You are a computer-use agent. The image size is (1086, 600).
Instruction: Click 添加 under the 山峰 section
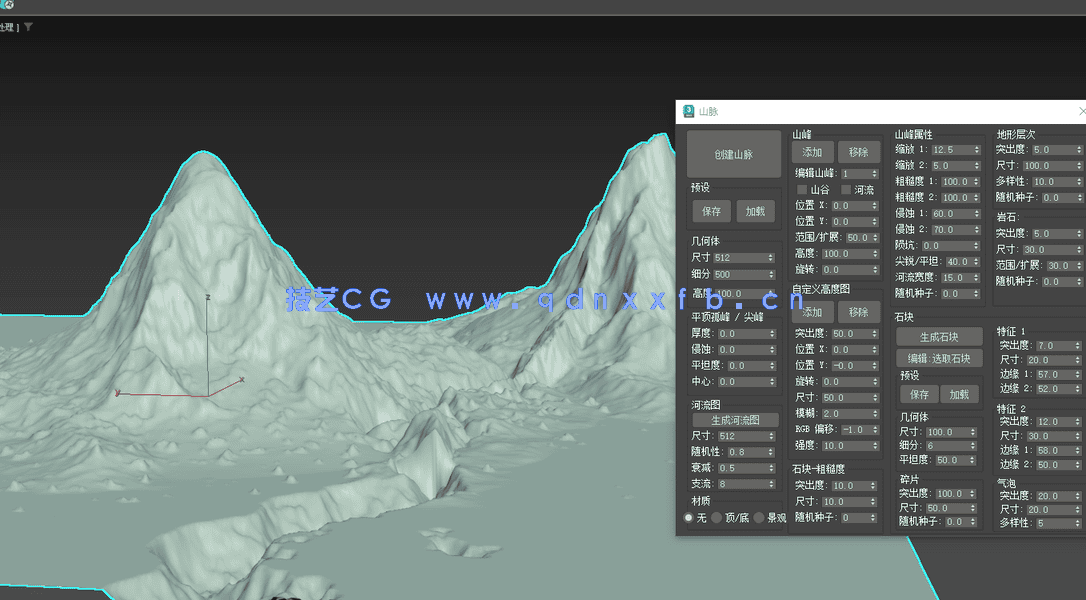point(811,152)
